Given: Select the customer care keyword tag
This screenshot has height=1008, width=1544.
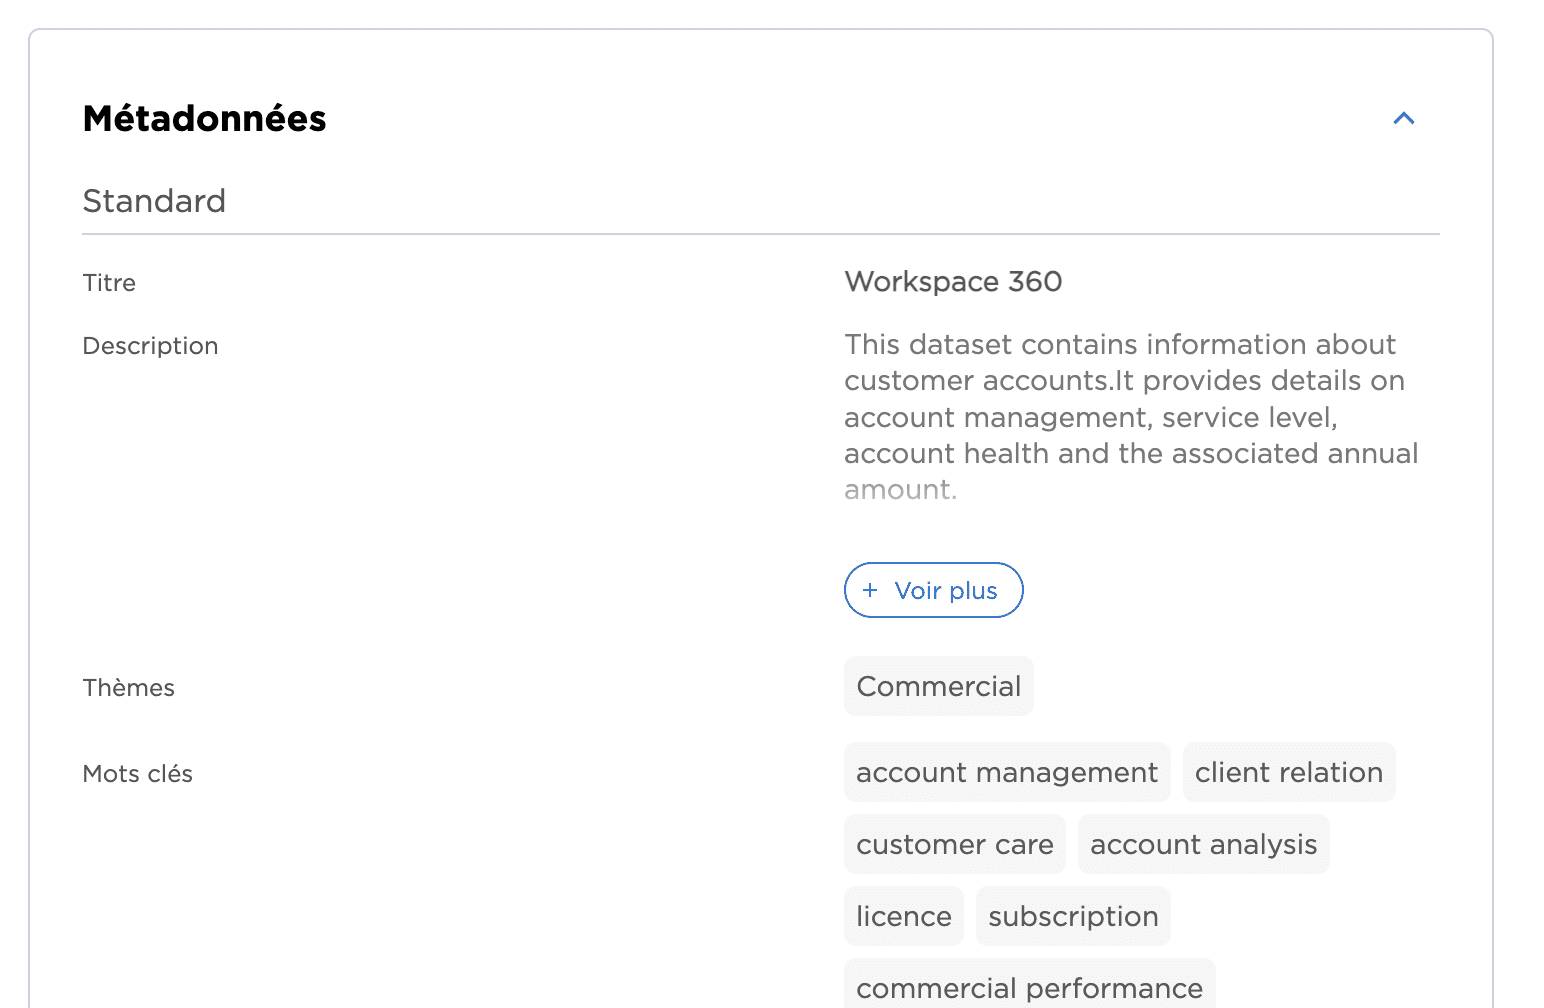Looking at the screenshot, I should coord(954,844).
